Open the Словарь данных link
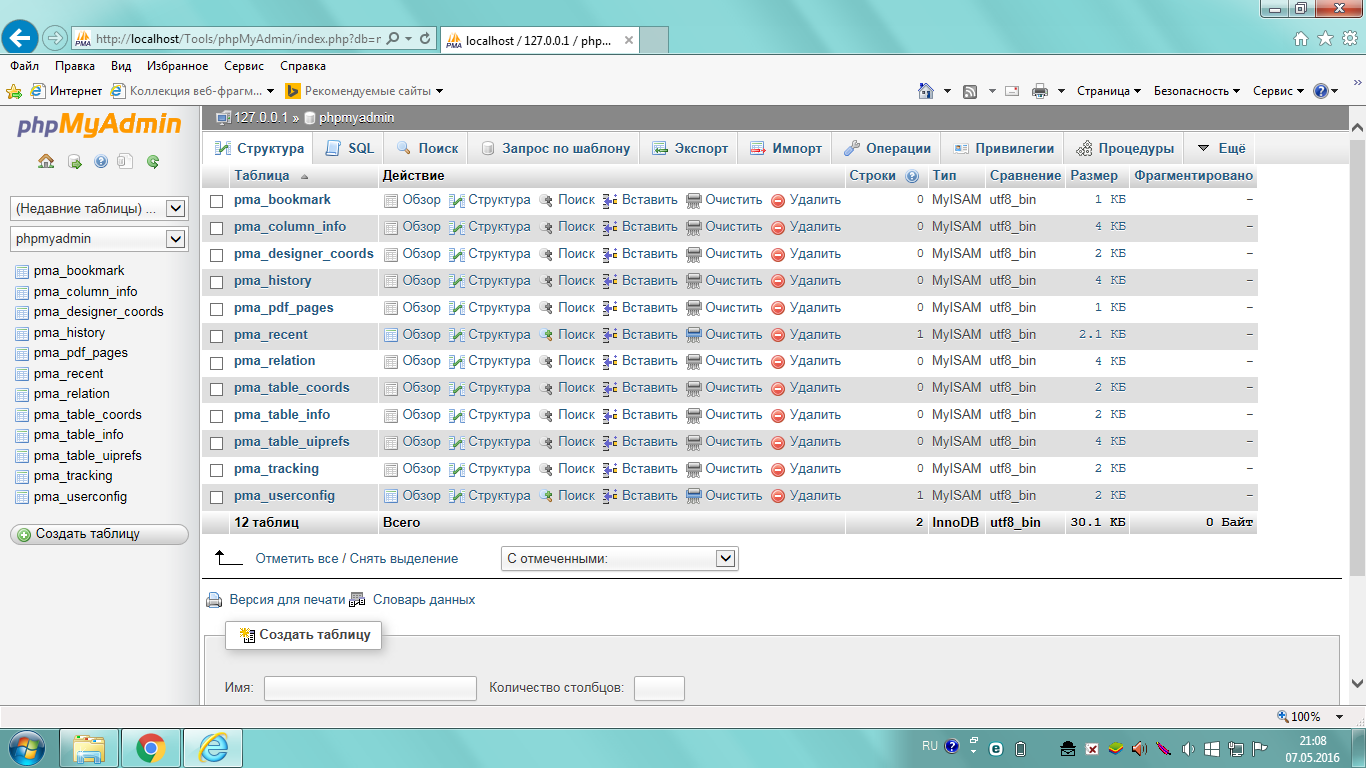 tap(424, 600)
